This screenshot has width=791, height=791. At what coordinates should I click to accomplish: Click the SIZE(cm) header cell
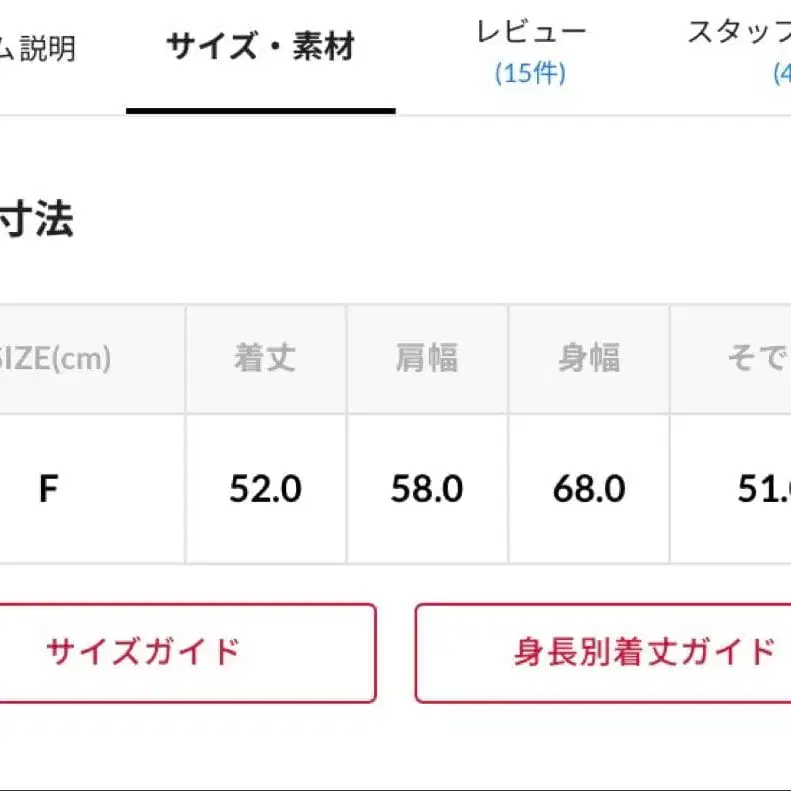(x=92, y=359)
